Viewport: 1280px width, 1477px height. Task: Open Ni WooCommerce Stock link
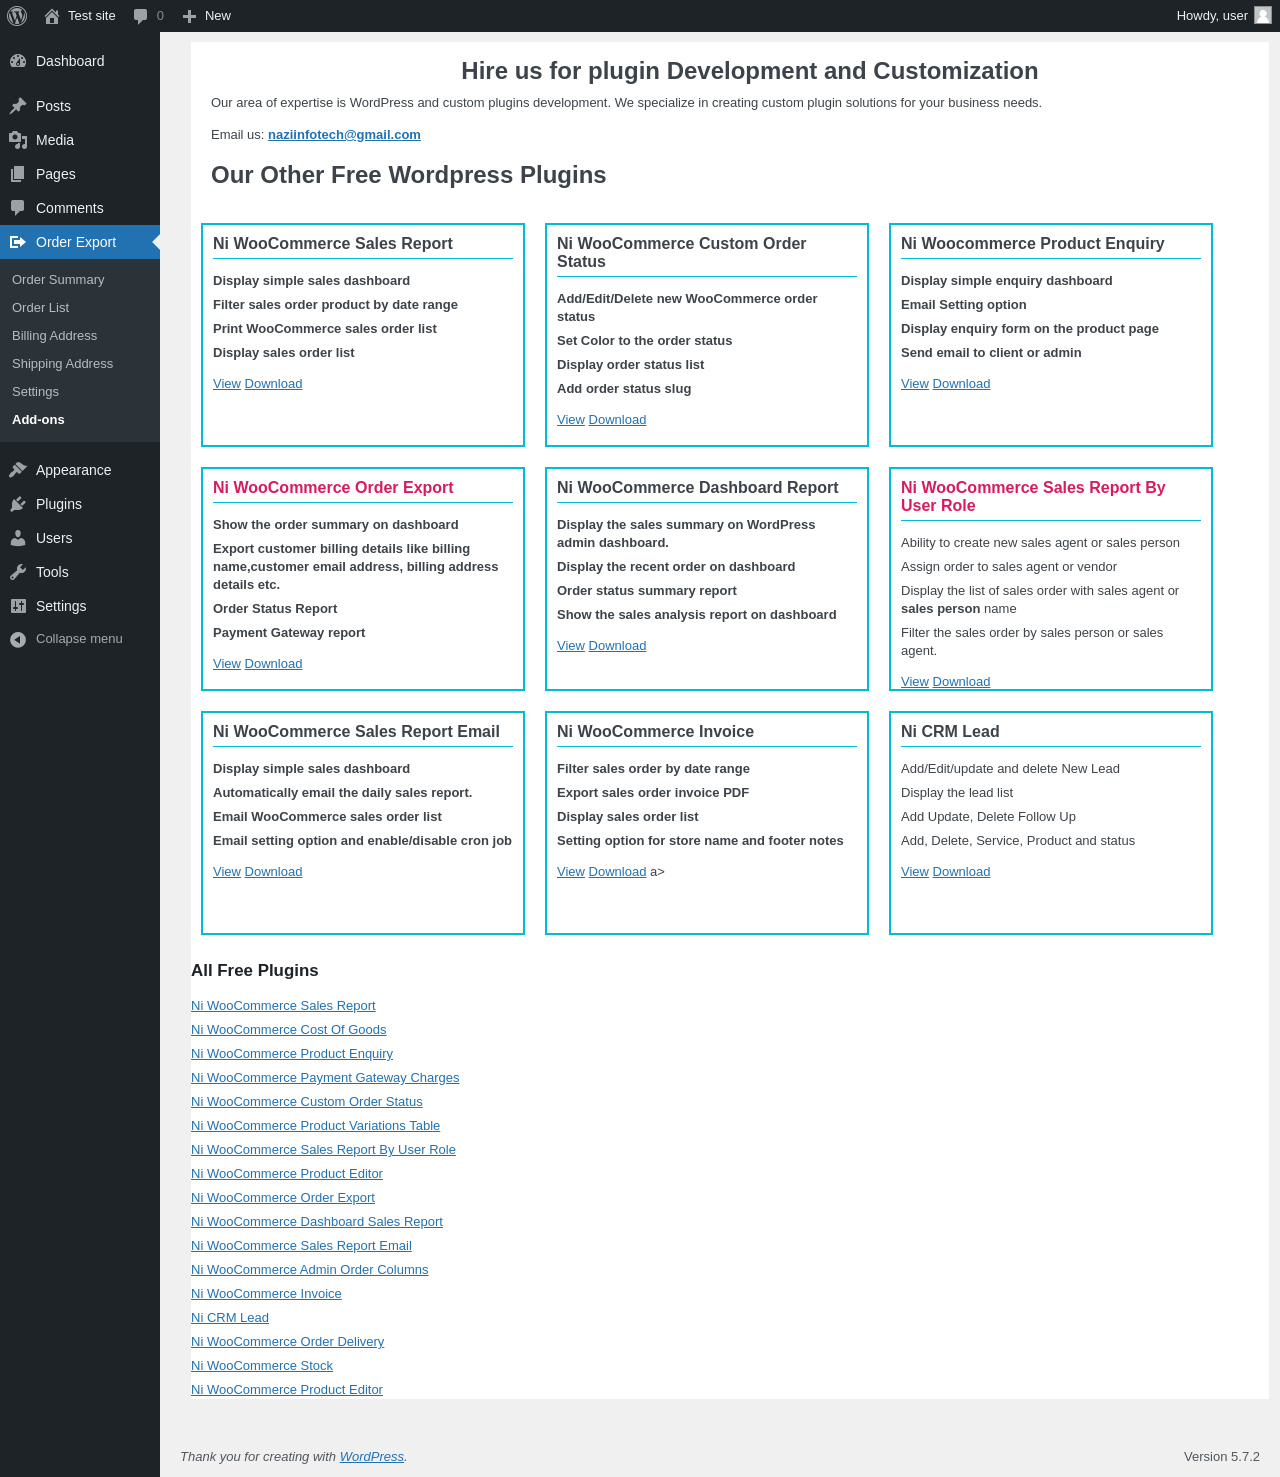(262, 1366)
